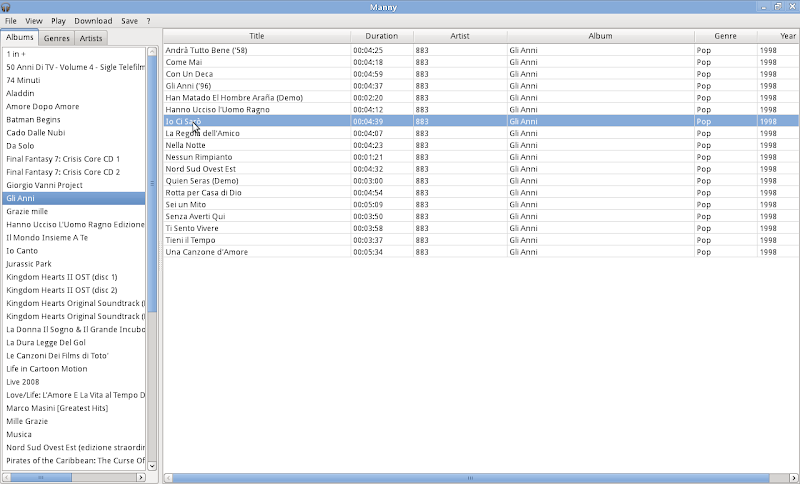Select track 'Gli Anni ('96)'
Screen dimensions: 800x484
(188, 86)
